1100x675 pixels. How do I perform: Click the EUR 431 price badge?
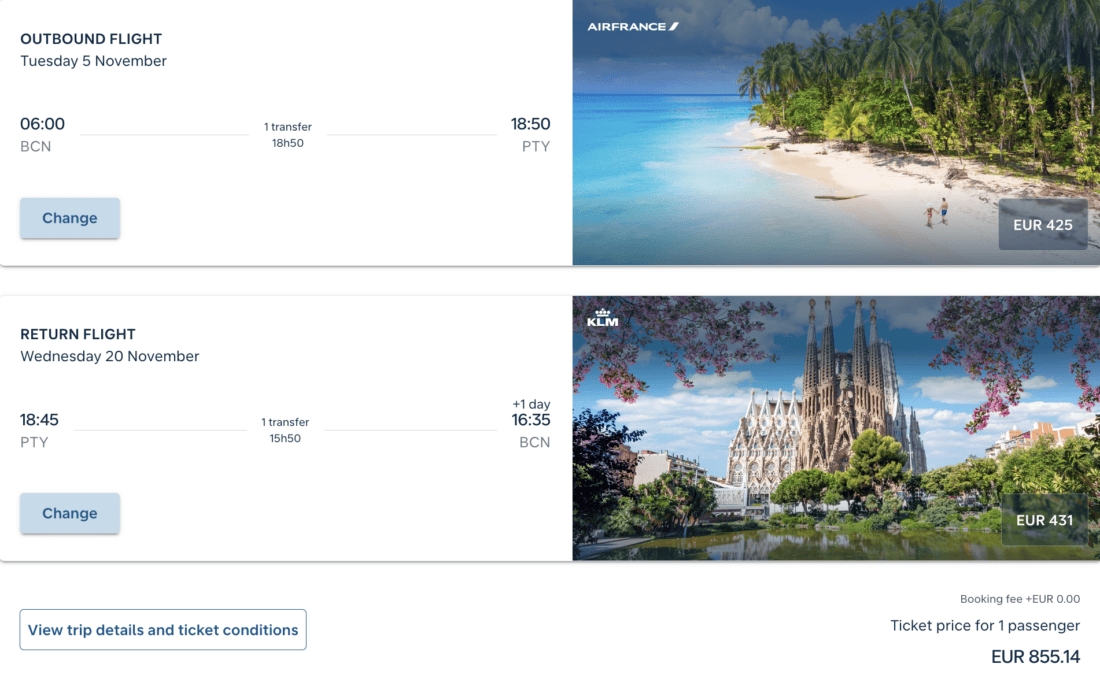coord(1044,520)
